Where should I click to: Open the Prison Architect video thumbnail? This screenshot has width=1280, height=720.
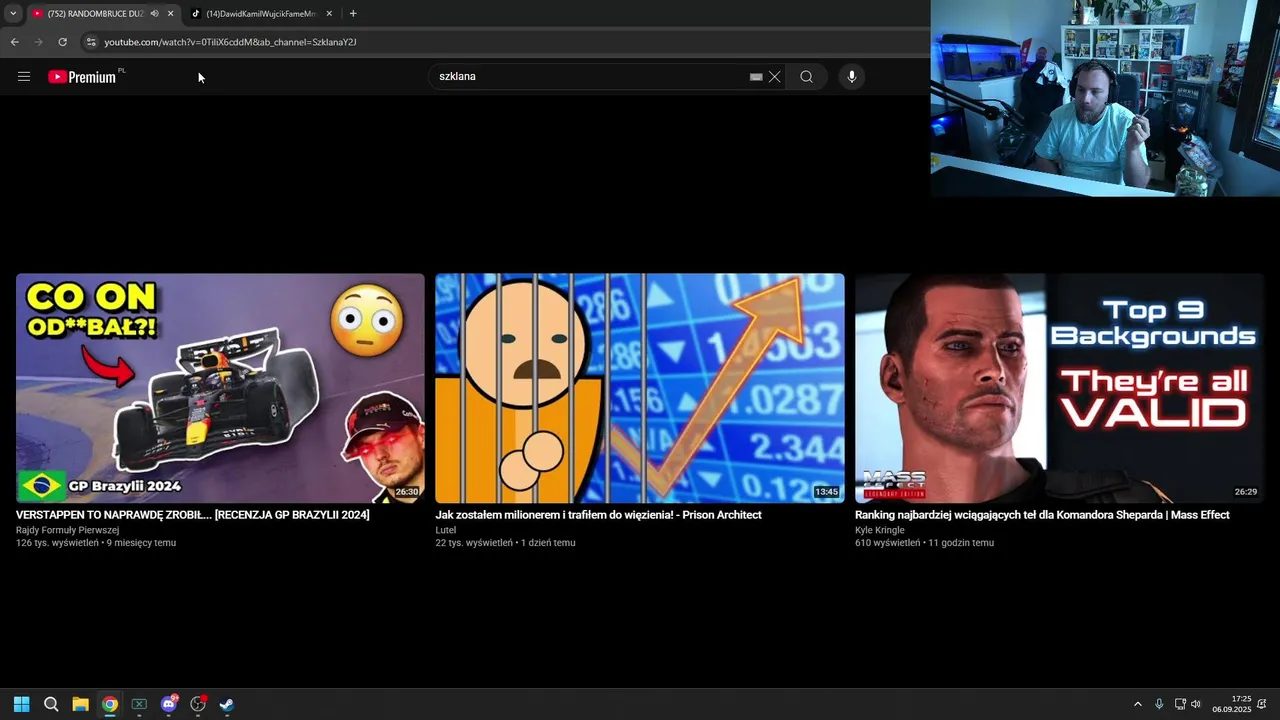[640, 388]
